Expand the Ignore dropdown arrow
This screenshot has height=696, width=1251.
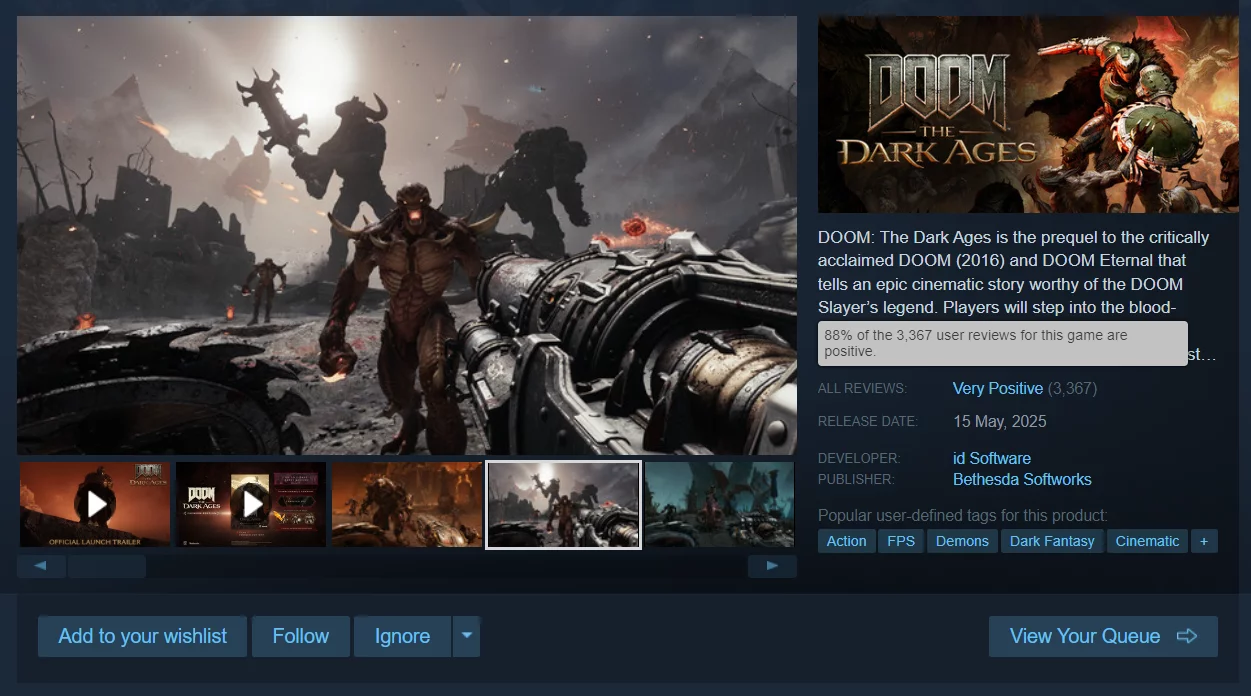pyautogui.click(x=466, y=636)
